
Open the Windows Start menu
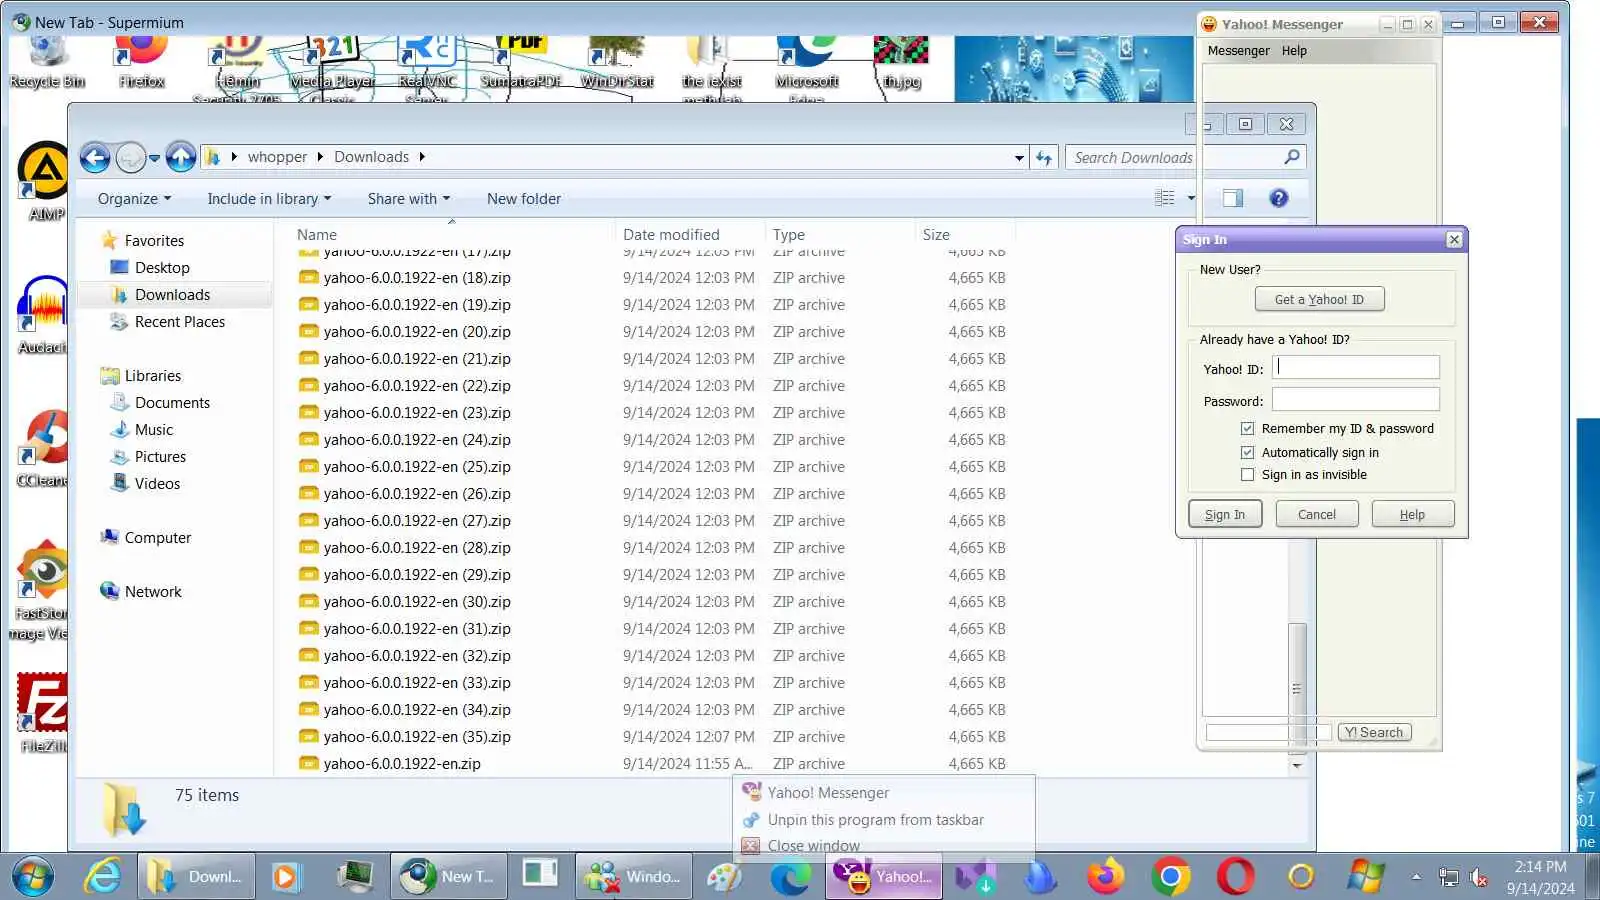(33, 877)
